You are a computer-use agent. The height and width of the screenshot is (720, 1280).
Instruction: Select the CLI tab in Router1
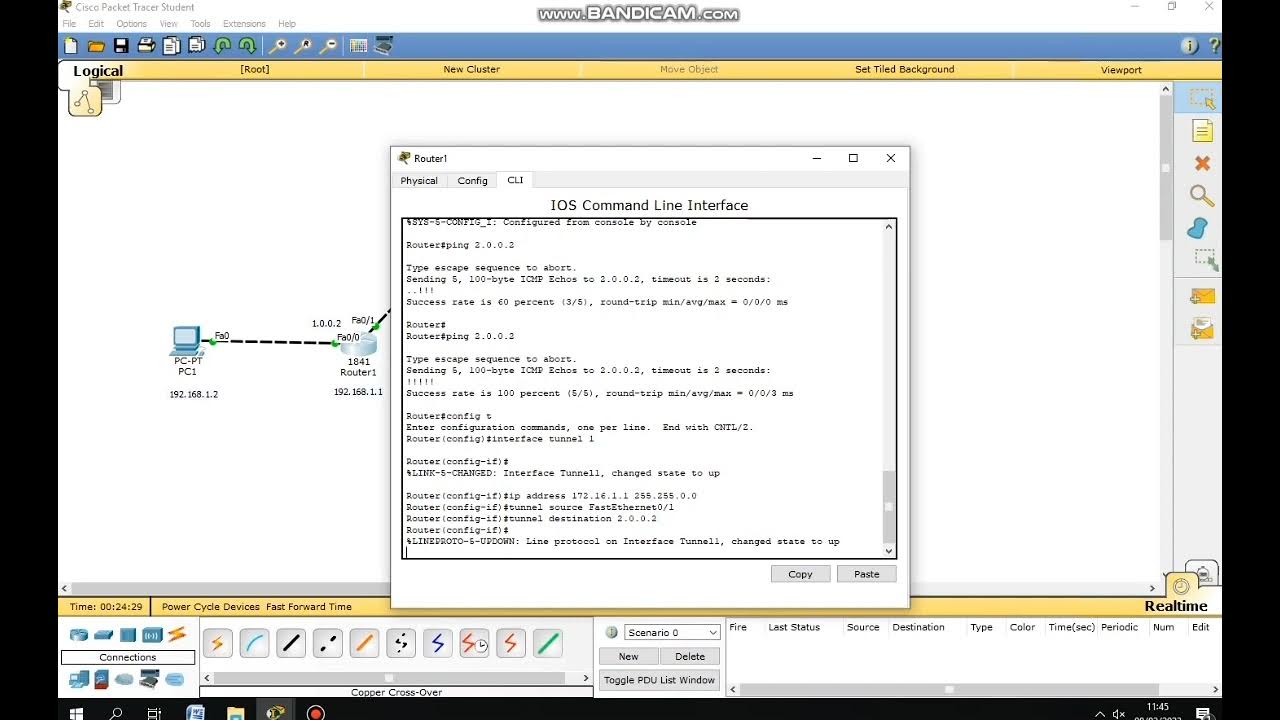(x=515, y=180)
